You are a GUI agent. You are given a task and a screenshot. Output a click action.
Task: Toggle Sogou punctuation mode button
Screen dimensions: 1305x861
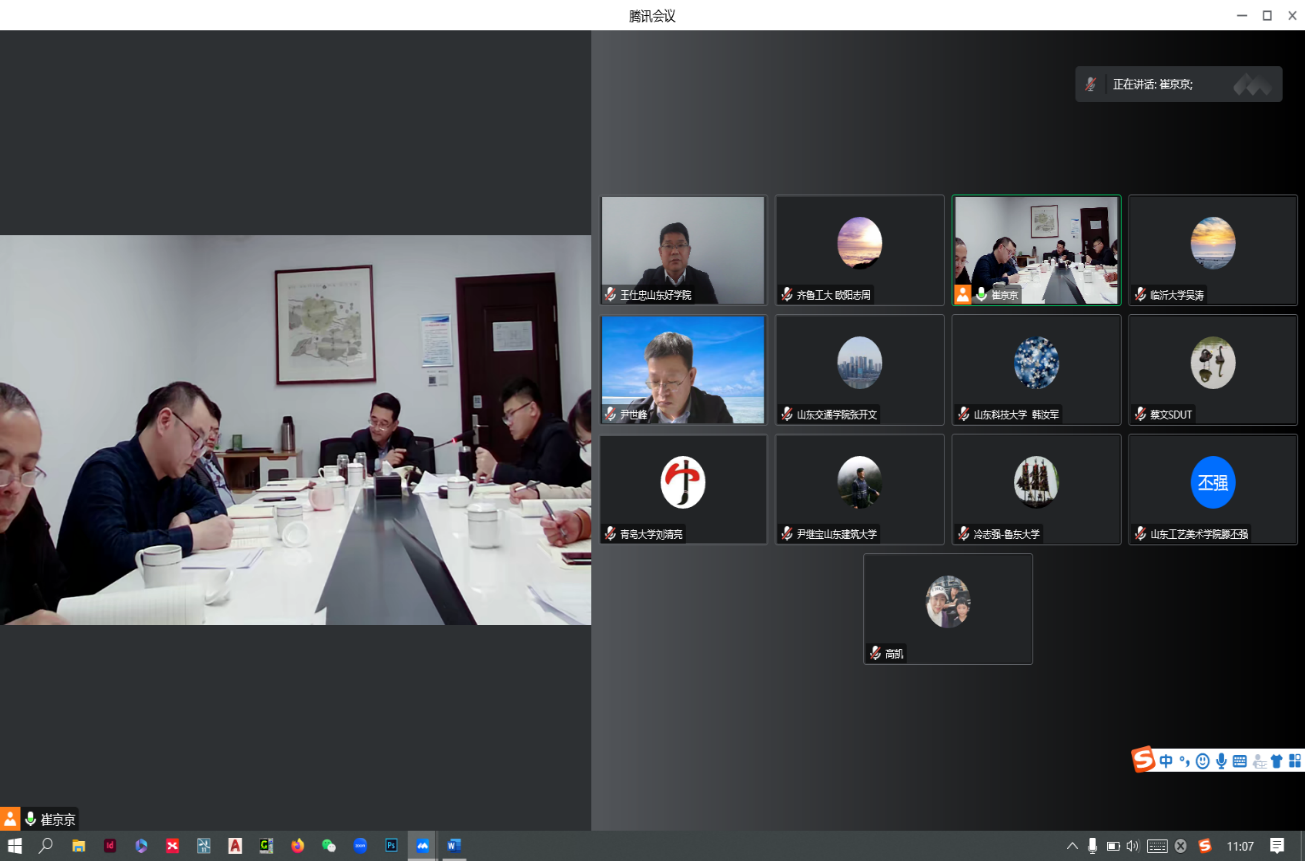pos(1184,761)
